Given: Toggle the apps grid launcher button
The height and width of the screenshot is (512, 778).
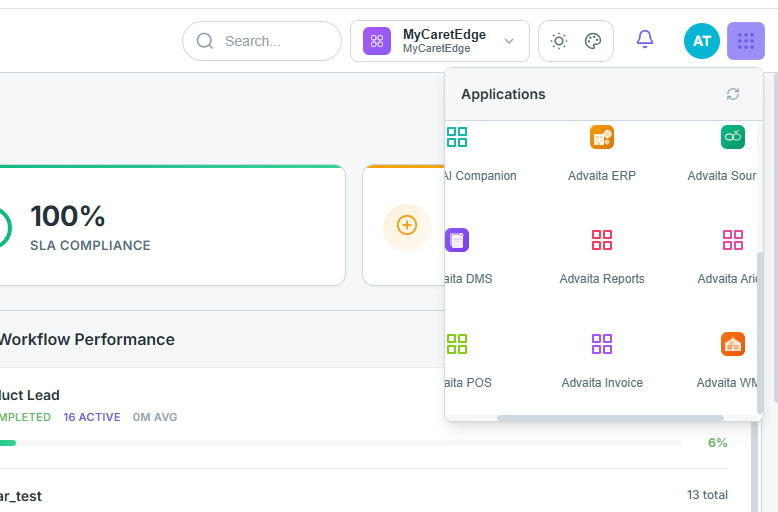Looking at the screenshot, I should 746,41.
